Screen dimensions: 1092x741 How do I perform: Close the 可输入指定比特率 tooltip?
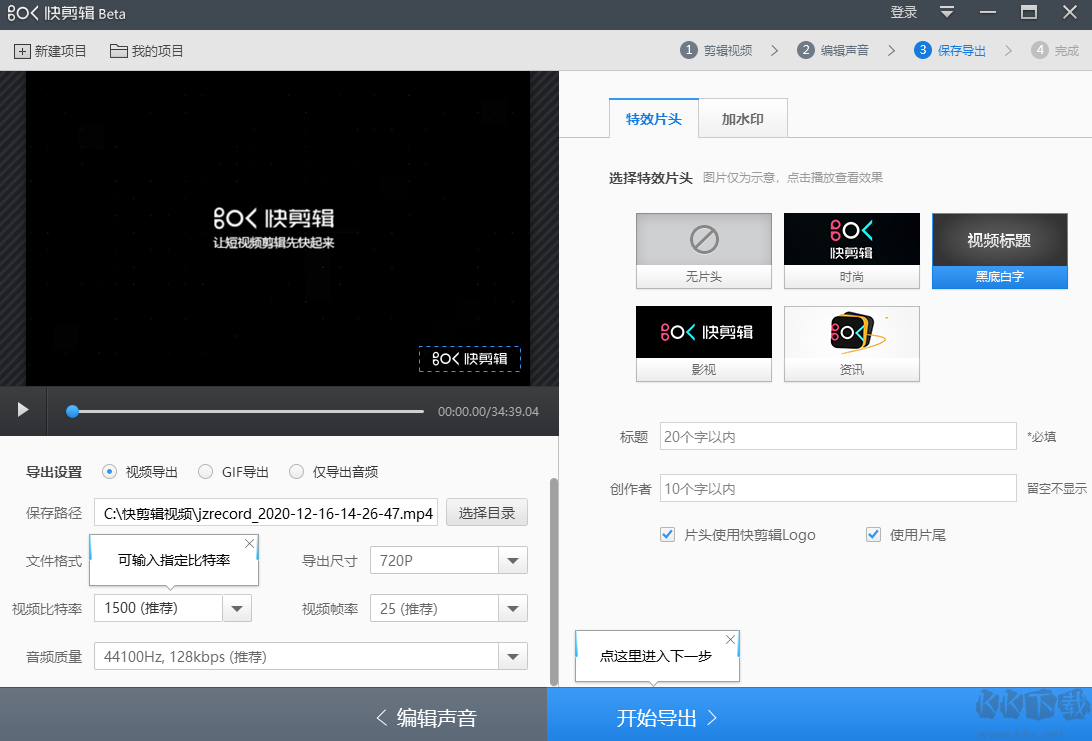(249, 543)
